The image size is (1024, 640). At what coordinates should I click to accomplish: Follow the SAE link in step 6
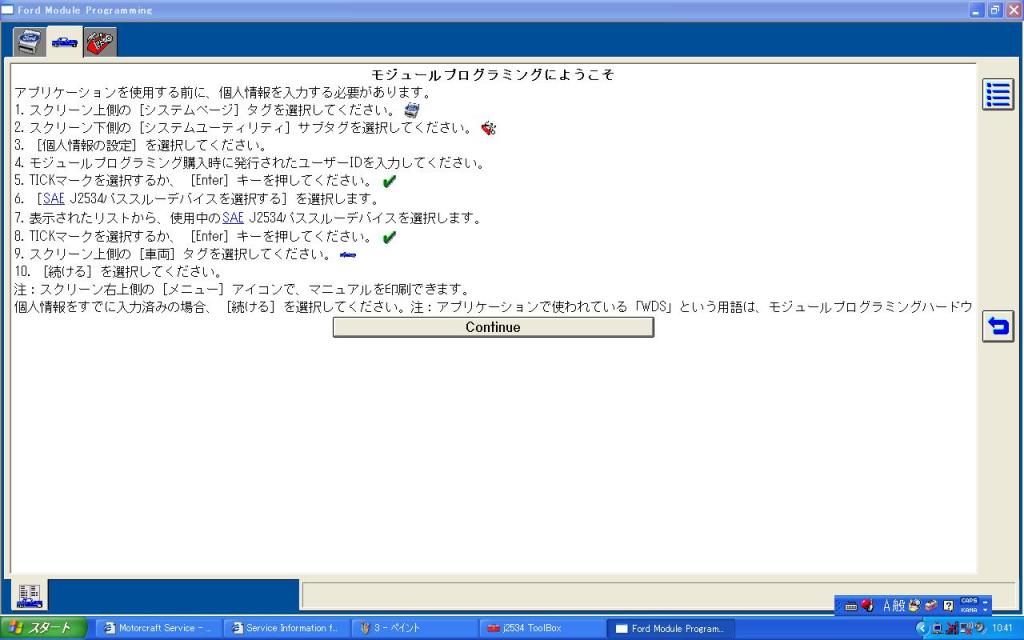tap(54, 199)
